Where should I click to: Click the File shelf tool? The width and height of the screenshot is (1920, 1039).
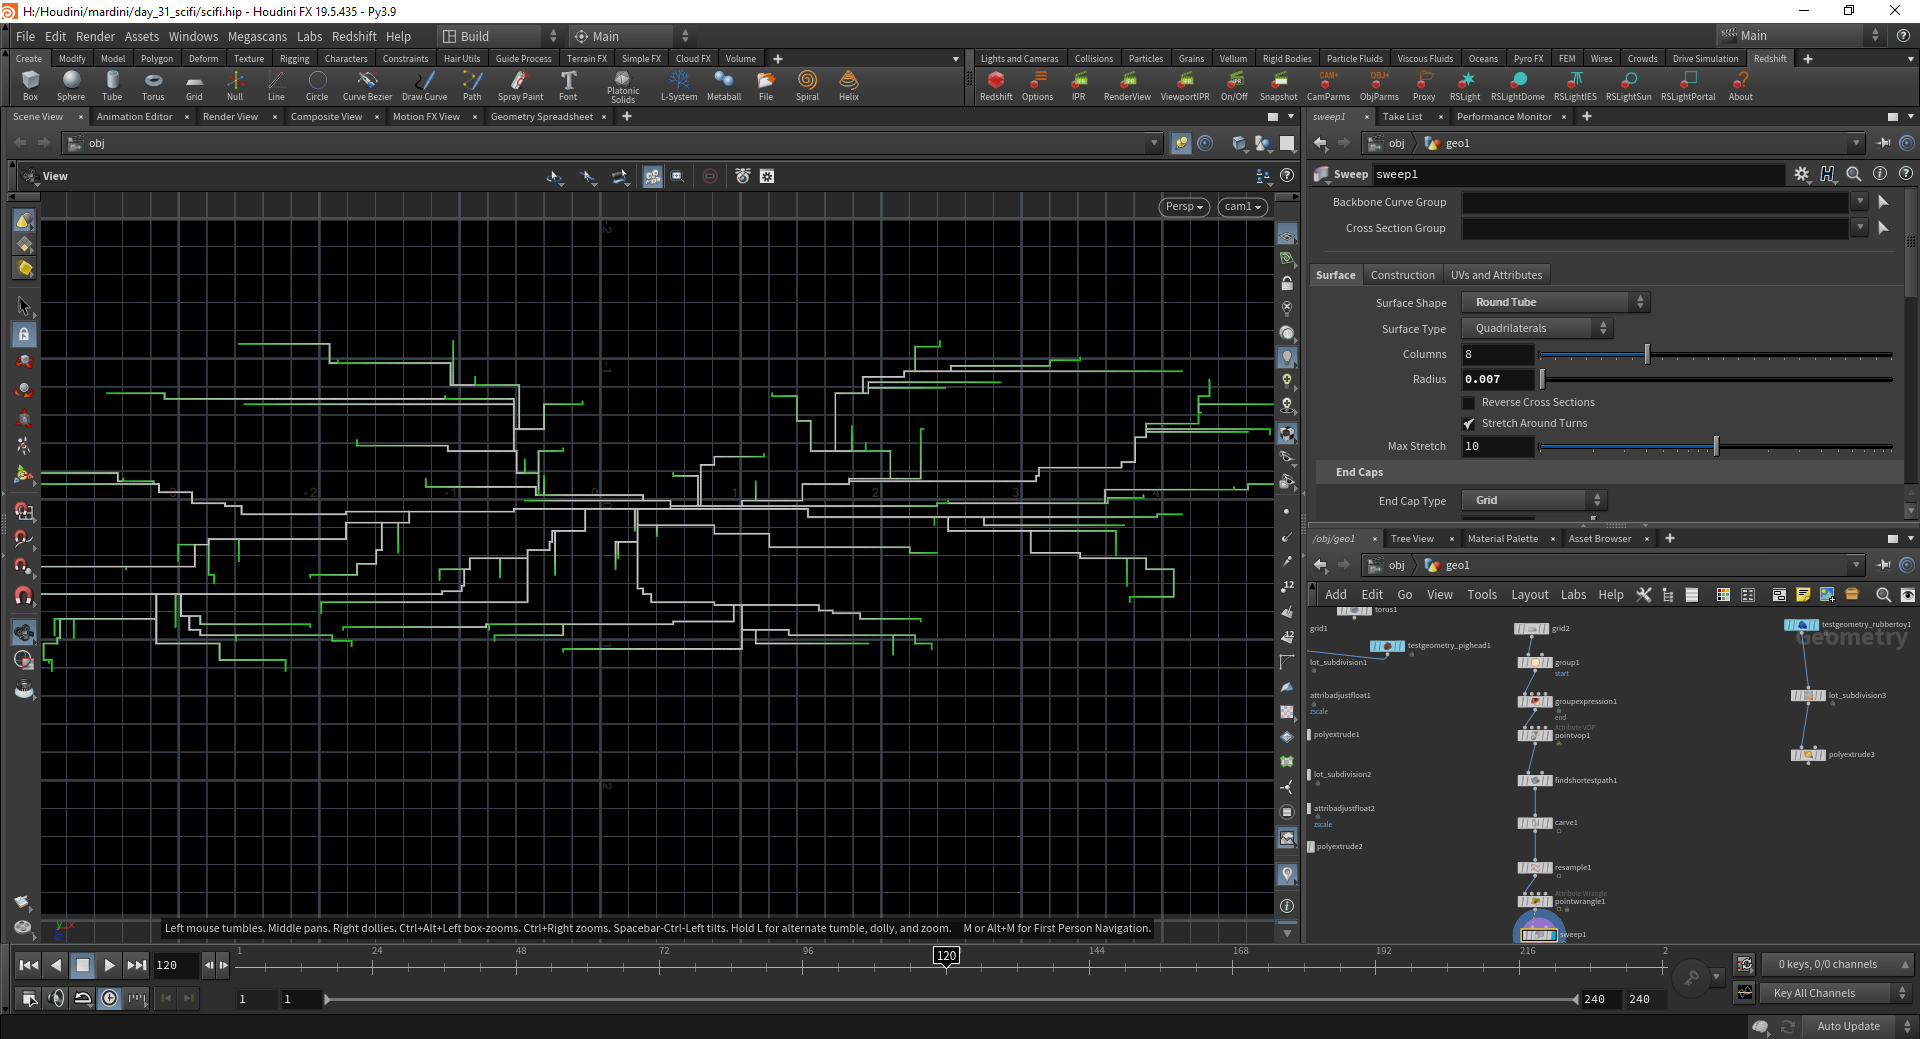[766, 85]
